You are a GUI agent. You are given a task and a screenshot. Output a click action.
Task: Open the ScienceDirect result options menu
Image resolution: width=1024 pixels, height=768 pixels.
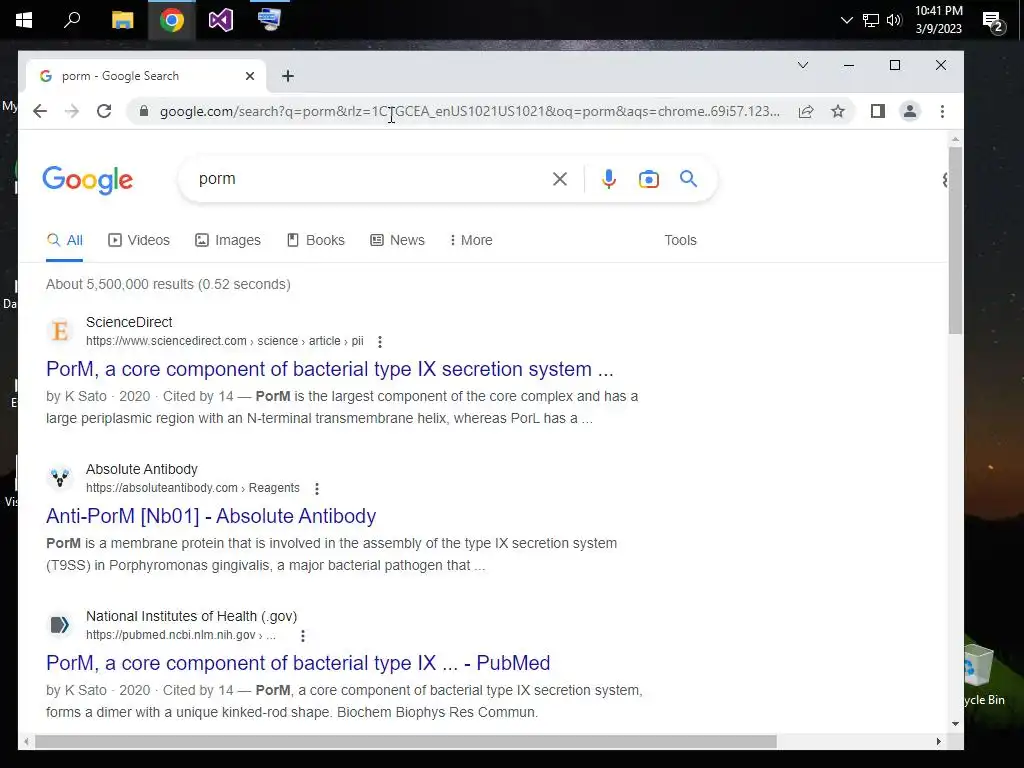[379, 342]
